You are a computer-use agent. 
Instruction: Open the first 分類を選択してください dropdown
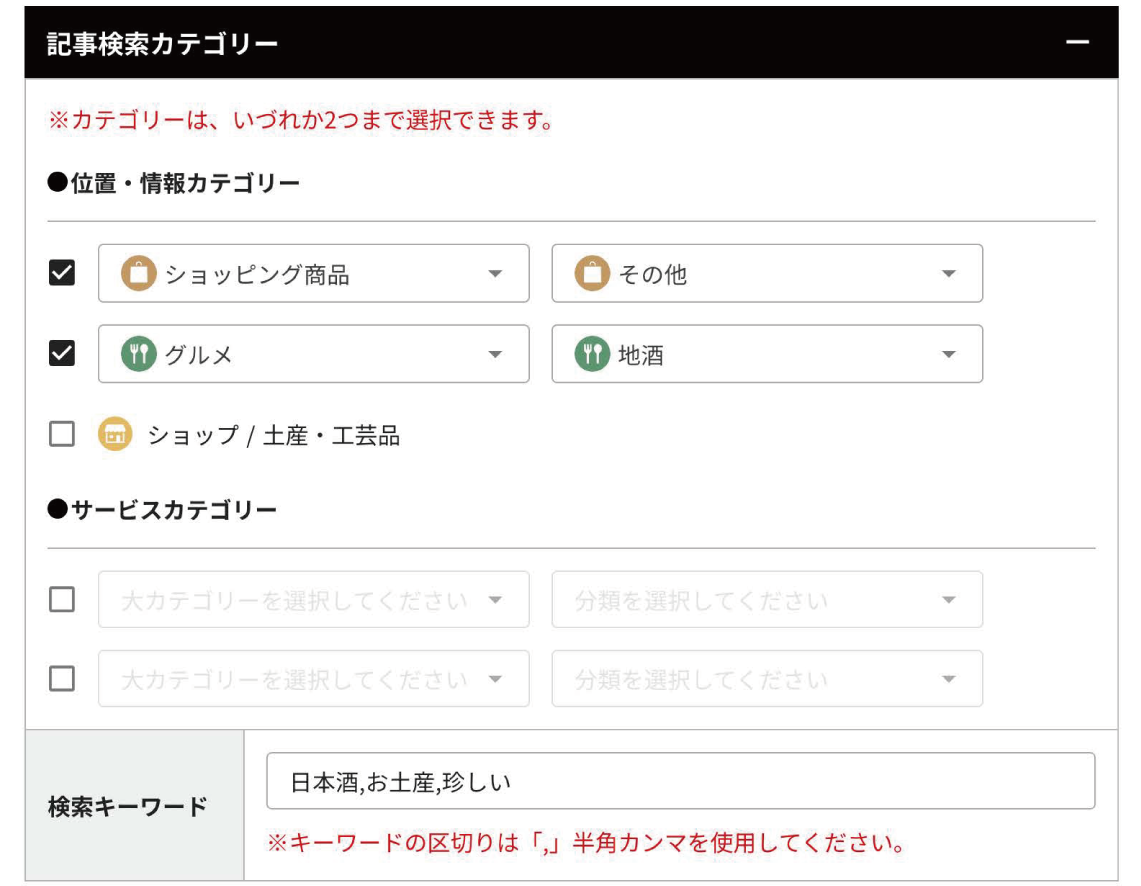pos(767,599)
